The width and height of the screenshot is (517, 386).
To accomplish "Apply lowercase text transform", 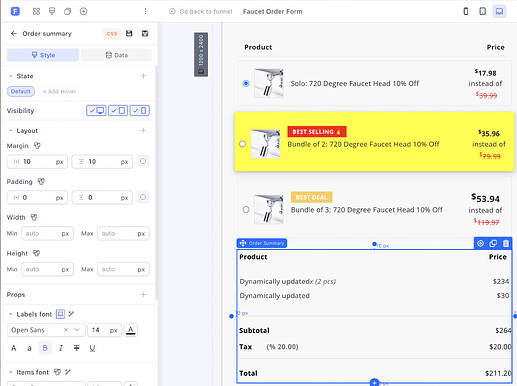I will (29, 348).
